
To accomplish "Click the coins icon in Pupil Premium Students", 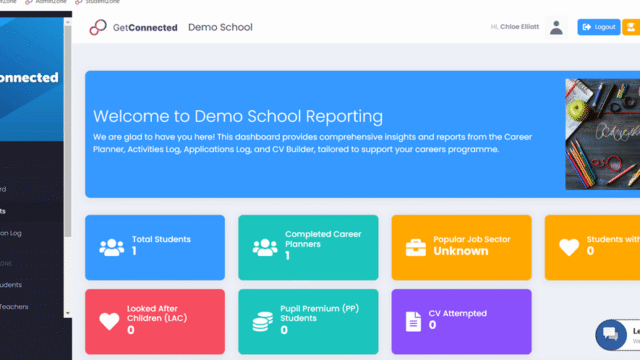I will (262, 322).
